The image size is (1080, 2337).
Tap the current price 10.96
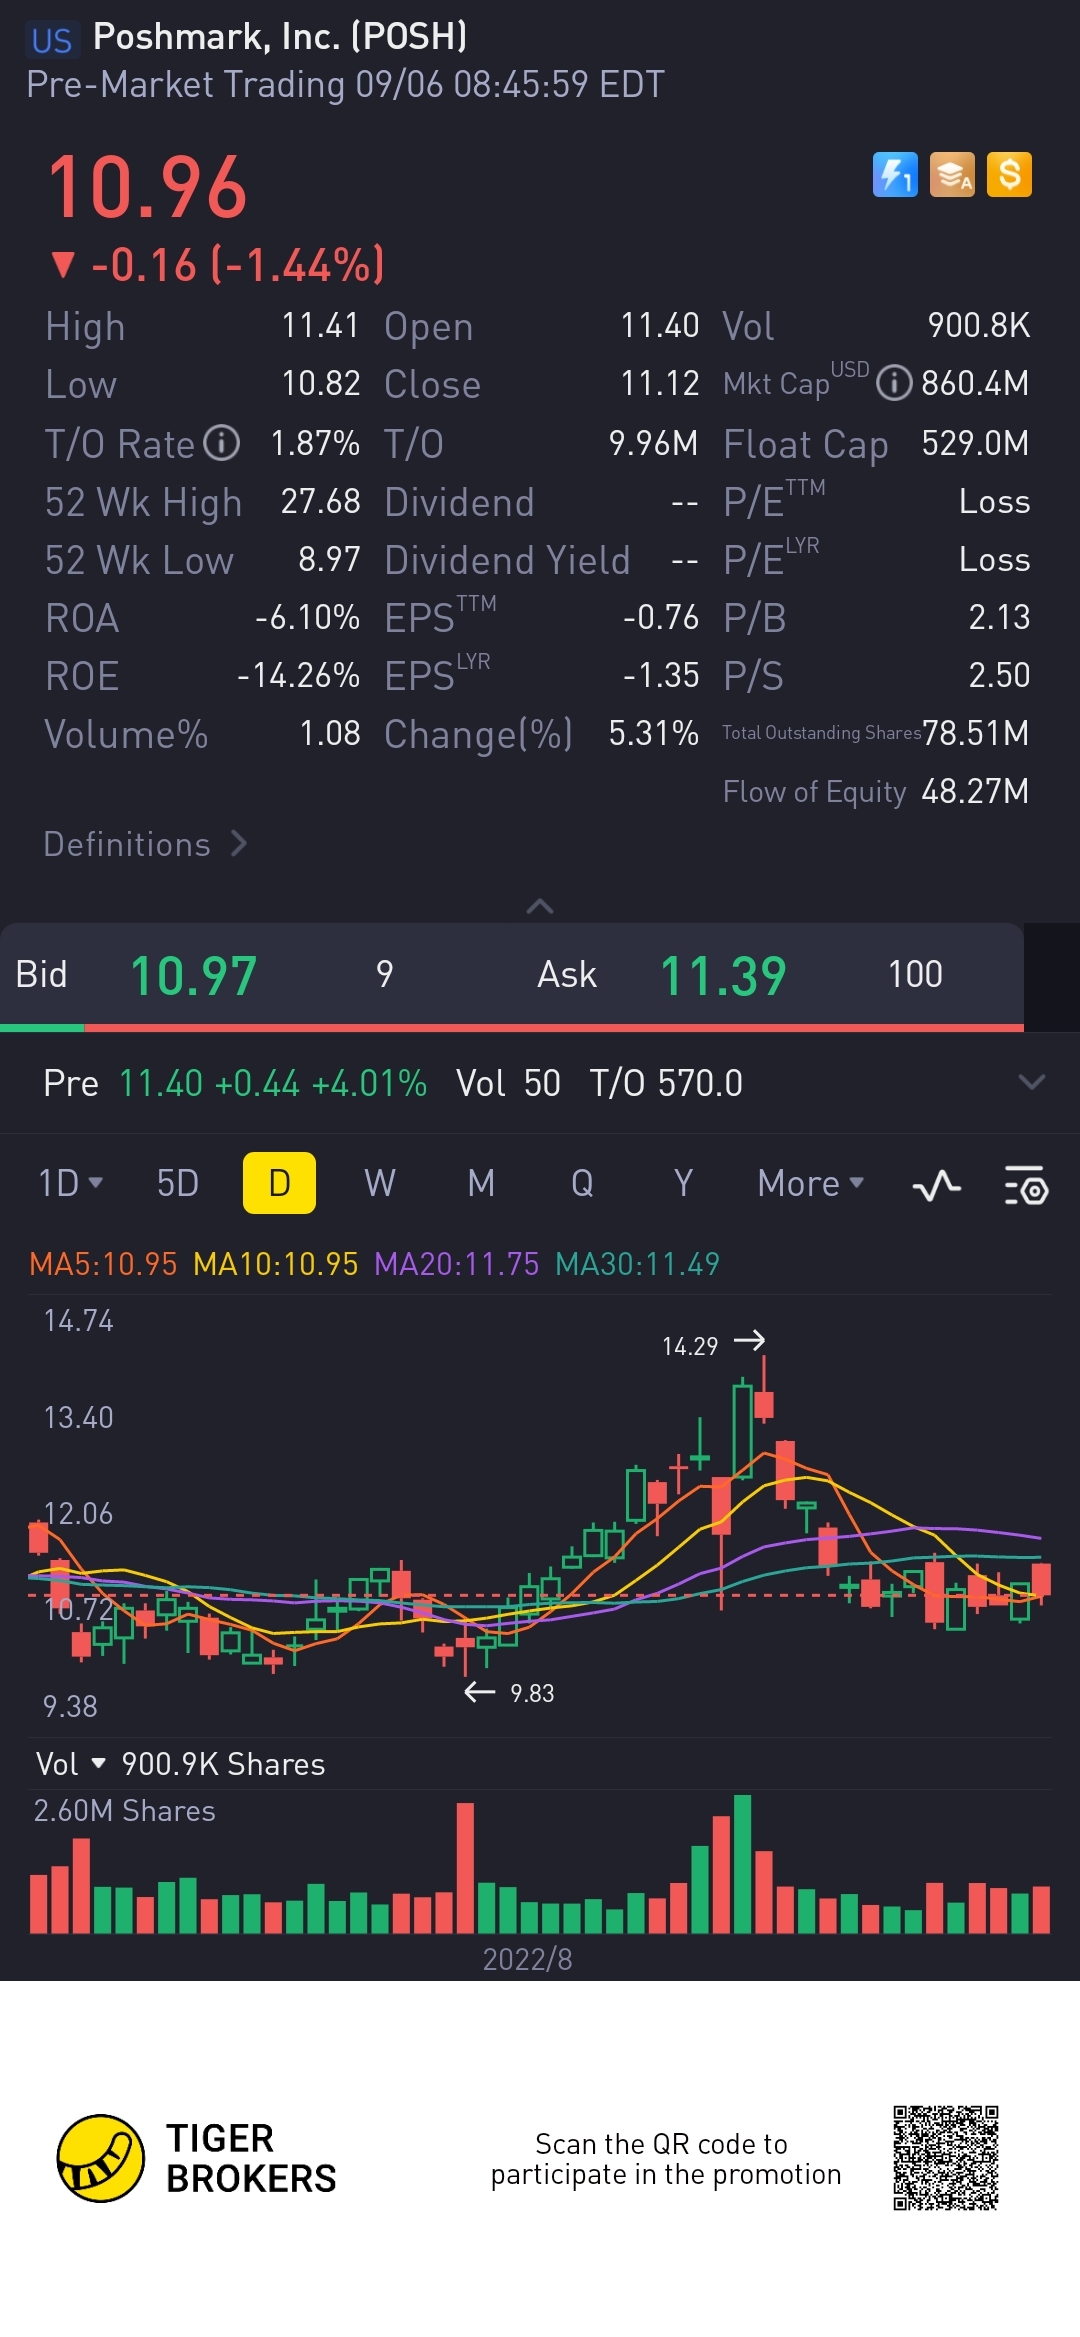(148, 188)
